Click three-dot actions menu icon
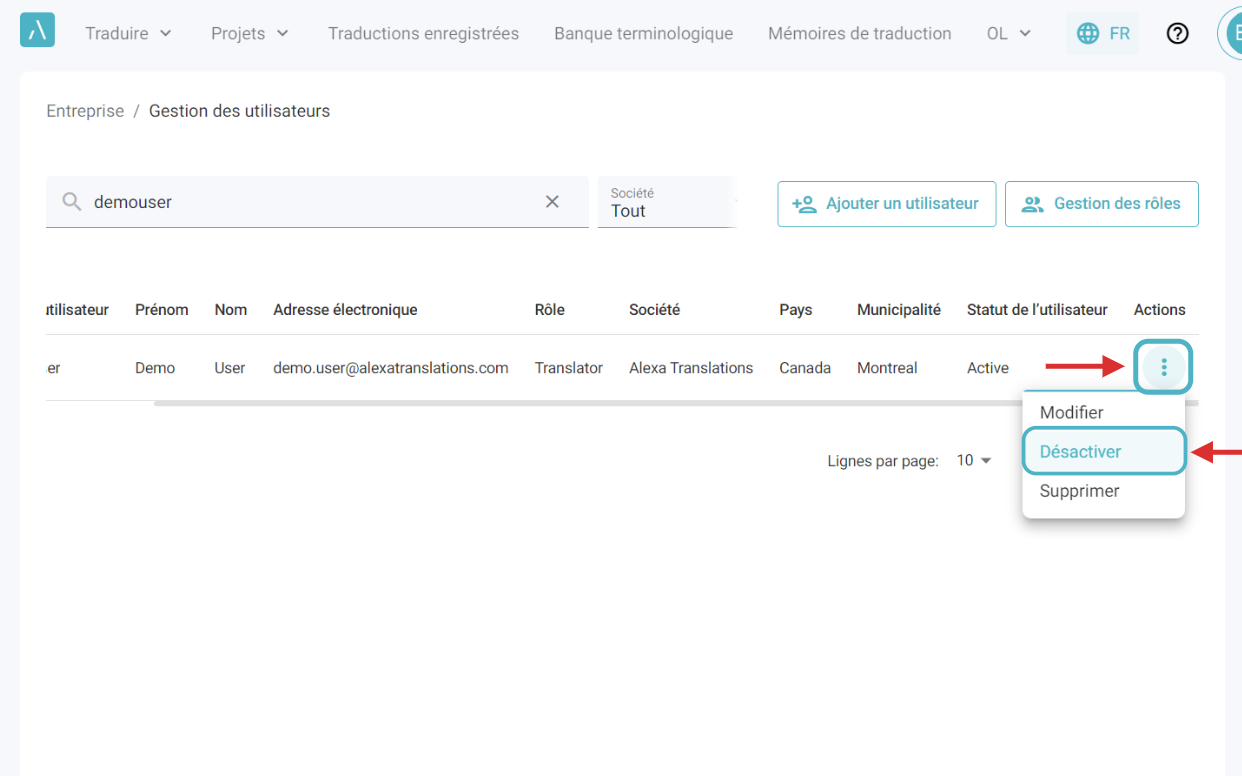Screen dimensions: 1242x776 point(1164,368)
